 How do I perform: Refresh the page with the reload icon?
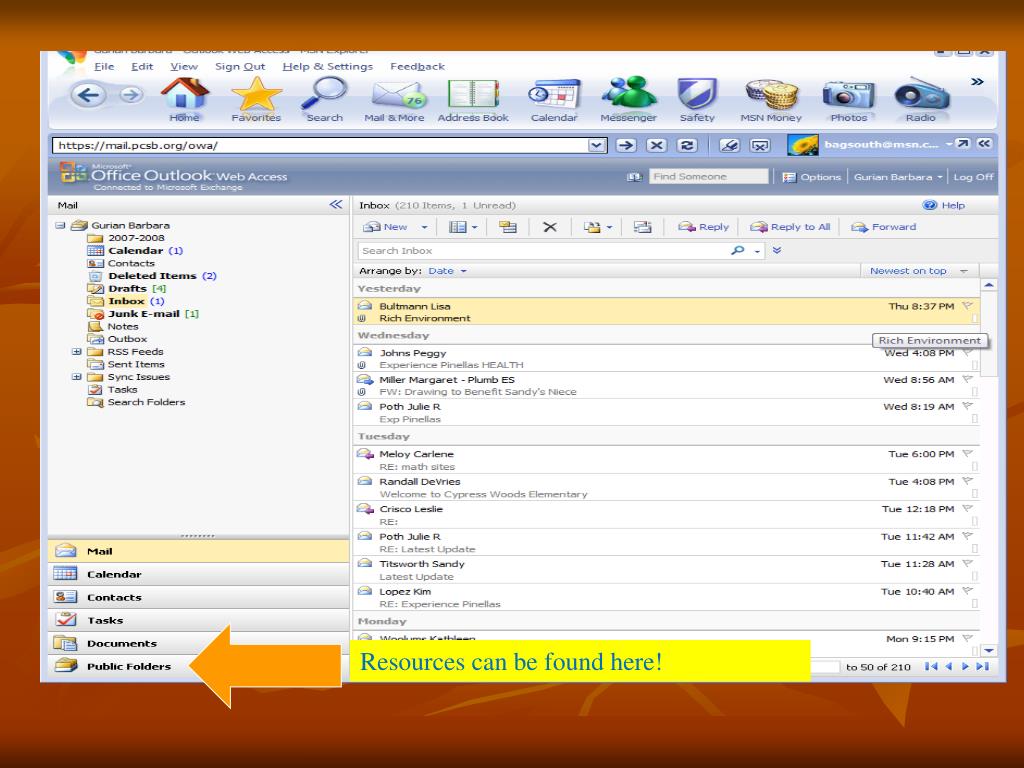click(687, 145)
